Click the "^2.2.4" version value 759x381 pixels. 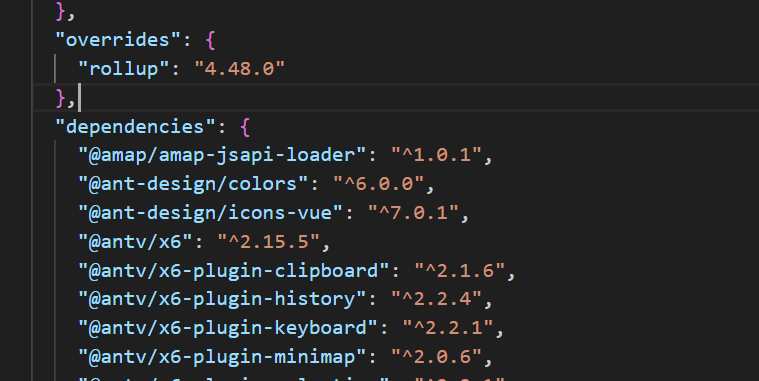click(x=437, y=299)
